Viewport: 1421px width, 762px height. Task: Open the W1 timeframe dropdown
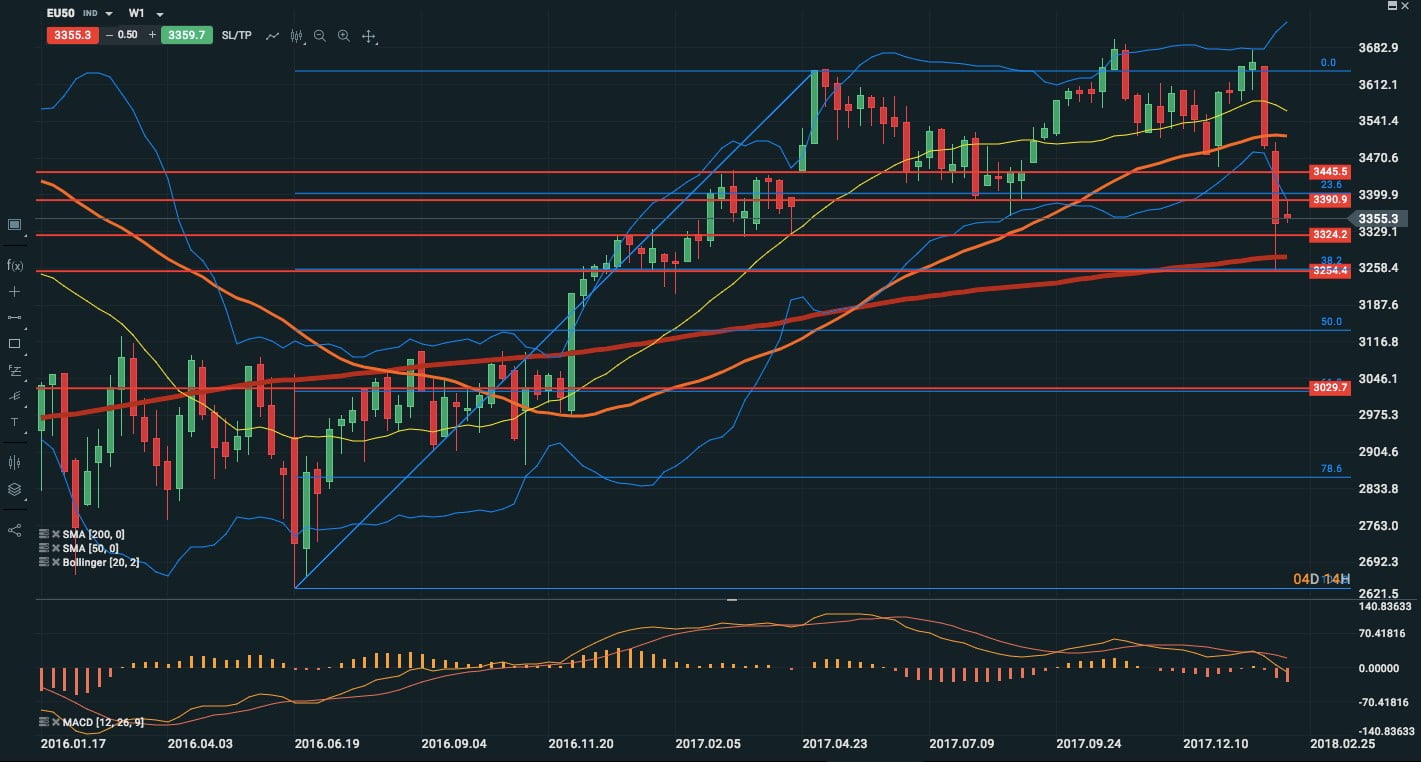click(160, 14)
